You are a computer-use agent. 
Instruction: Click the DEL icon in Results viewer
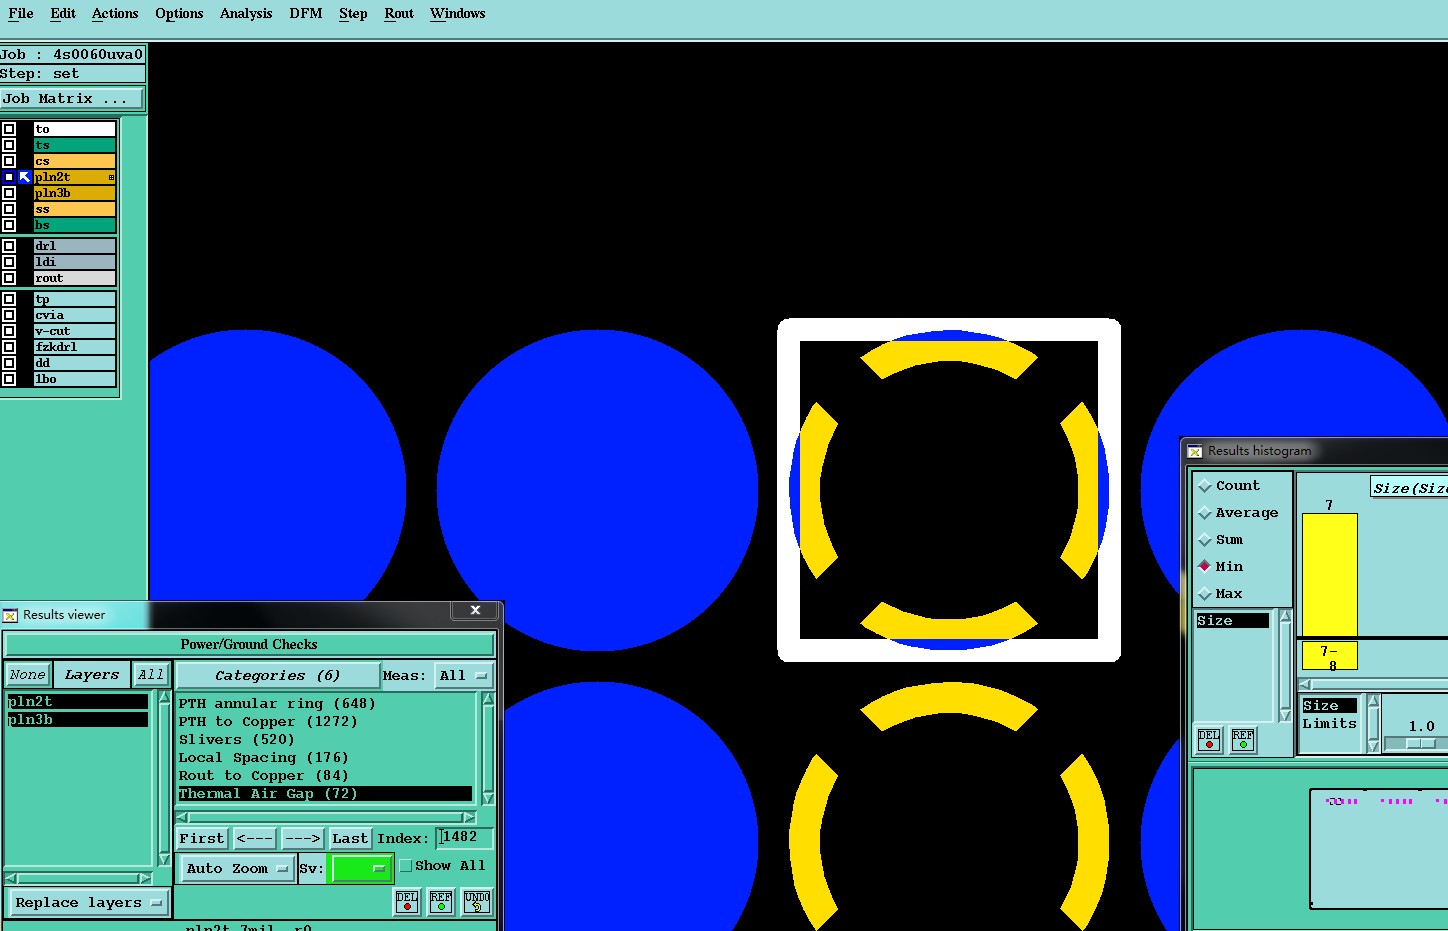407,902
